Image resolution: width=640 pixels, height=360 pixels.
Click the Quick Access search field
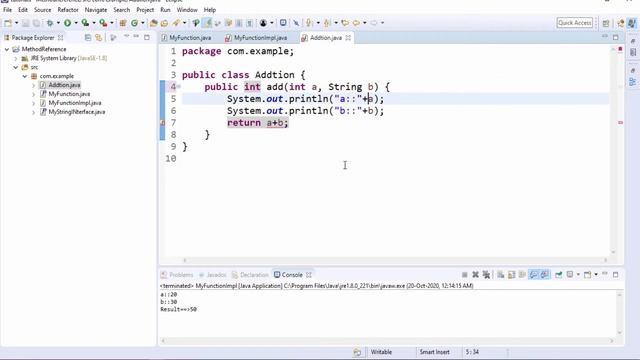click(x=575, y=23)
